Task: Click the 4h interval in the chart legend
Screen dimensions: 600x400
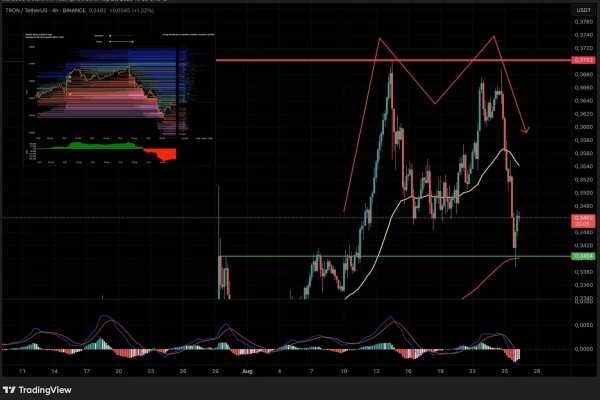Action: [55, 11]
